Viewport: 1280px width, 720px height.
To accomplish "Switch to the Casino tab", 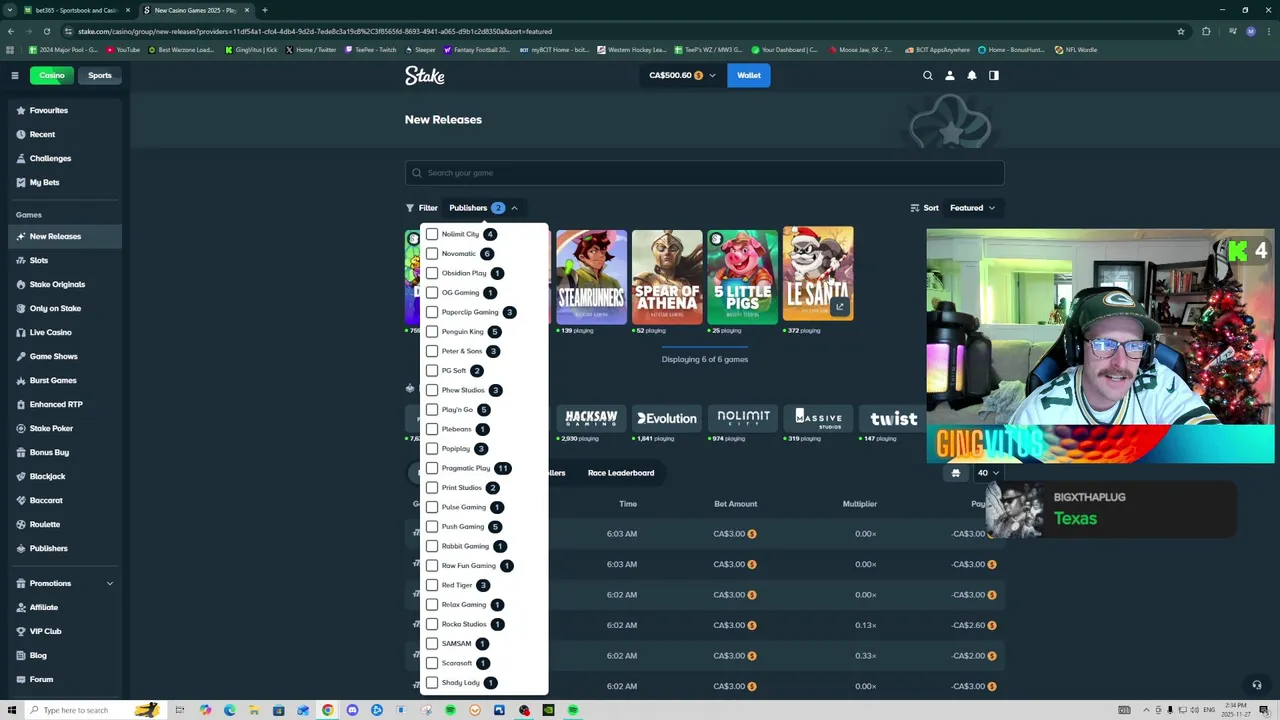I will pos(52,75).
